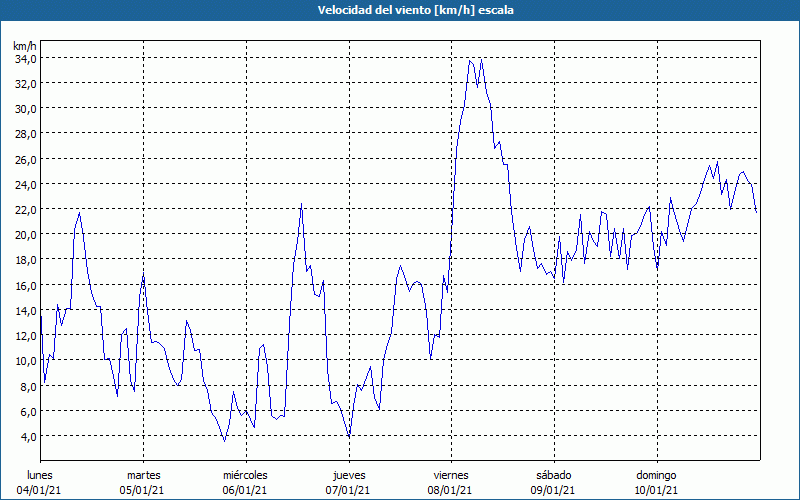Image resolution: width=800 pixels, height=500 pixels.
Task: Click the 09/01/21 date label
Action: point(553,490)
